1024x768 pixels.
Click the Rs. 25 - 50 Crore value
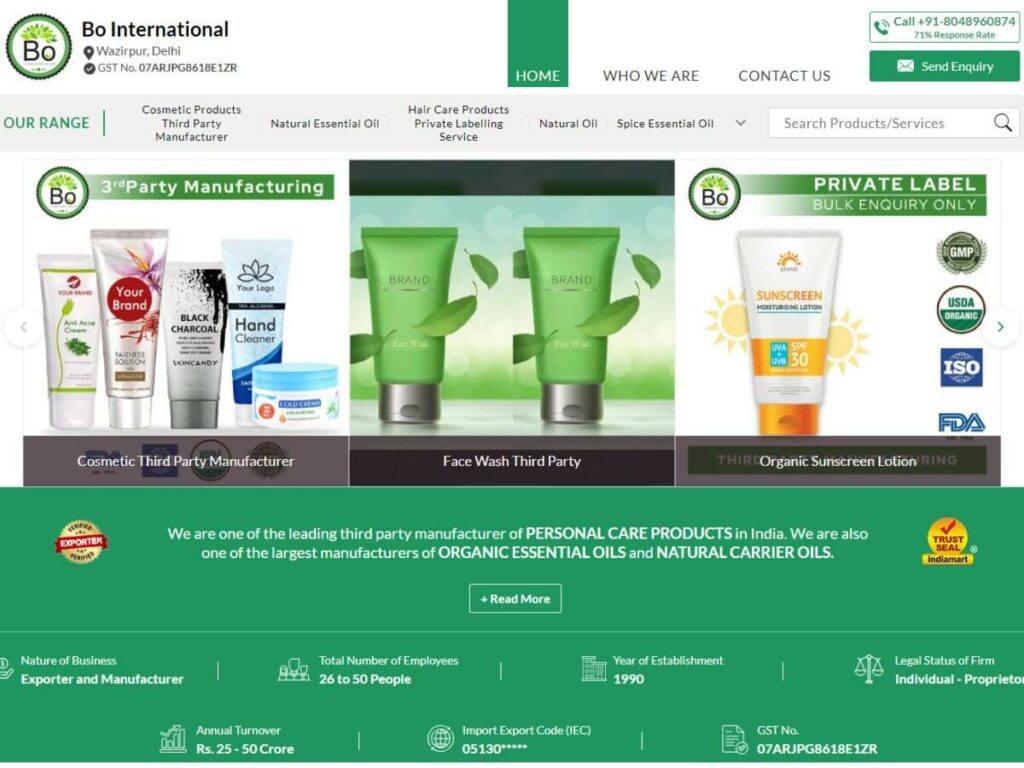[245, 749]
